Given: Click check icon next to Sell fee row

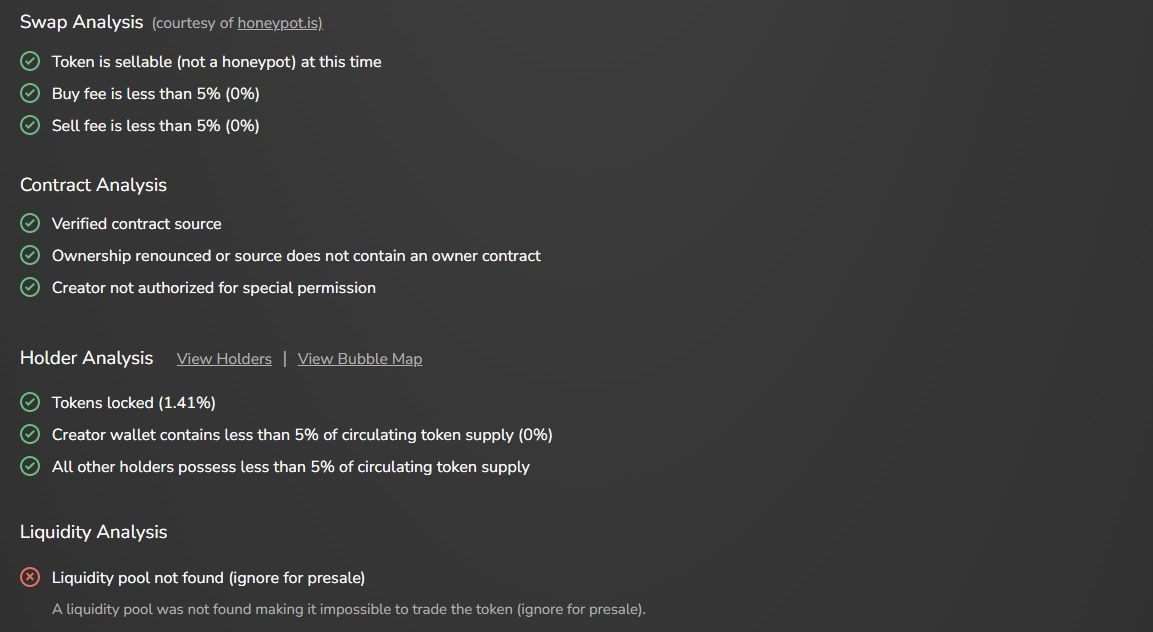Looking at the screenshot, I should tap(30, 126).
